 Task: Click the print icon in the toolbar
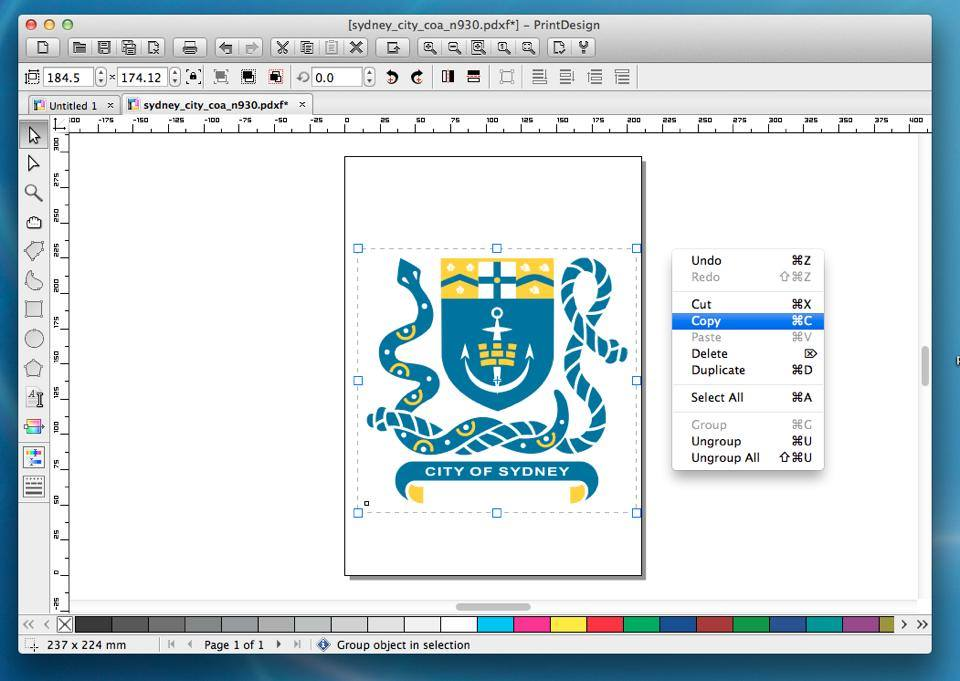point(190,47)
